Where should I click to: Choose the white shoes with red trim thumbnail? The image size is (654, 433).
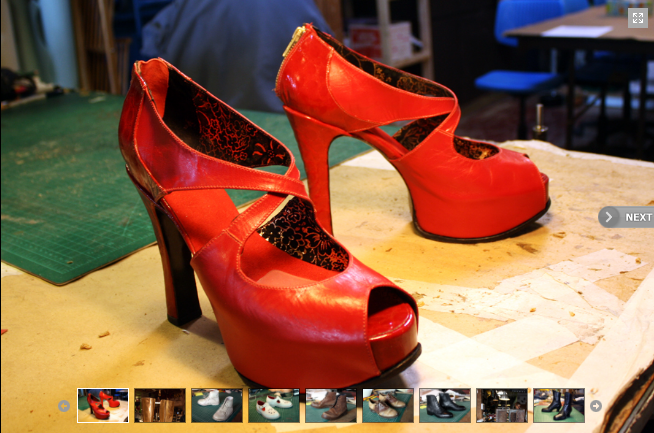[274, 405]
